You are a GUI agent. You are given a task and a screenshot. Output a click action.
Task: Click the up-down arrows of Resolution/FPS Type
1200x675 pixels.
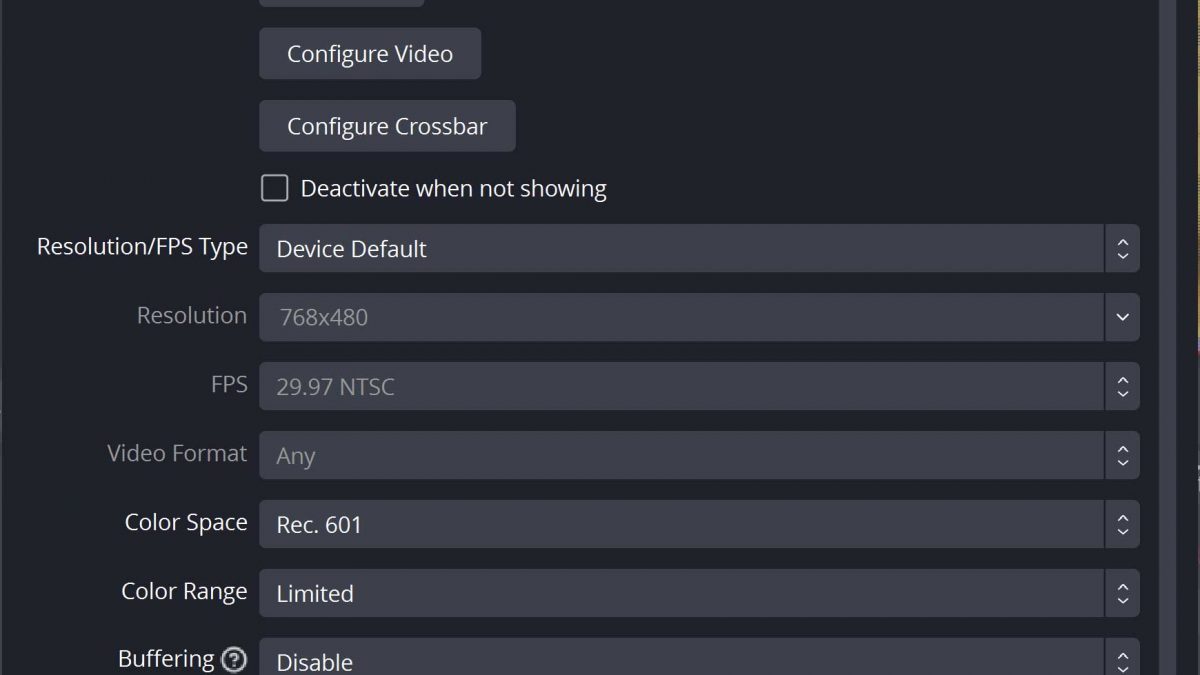[1122, 248]
